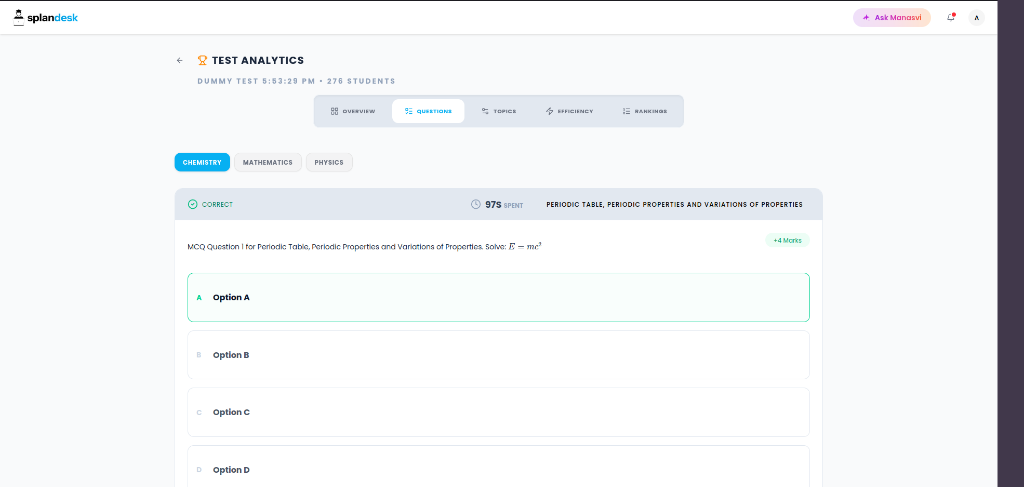Open the Topics tab
Viewport: 1024px width, 487px height.
498,111
